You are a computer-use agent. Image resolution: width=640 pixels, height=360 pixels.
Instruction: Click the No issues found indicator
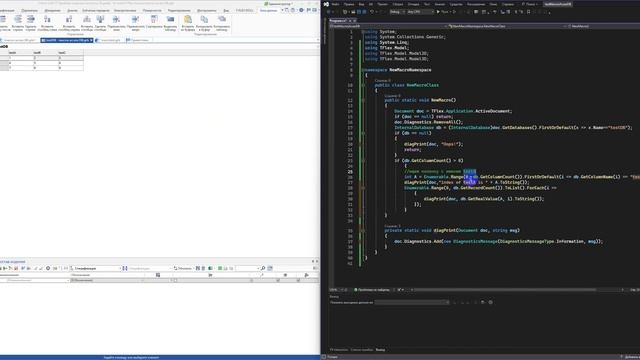(x=371, y=290)
